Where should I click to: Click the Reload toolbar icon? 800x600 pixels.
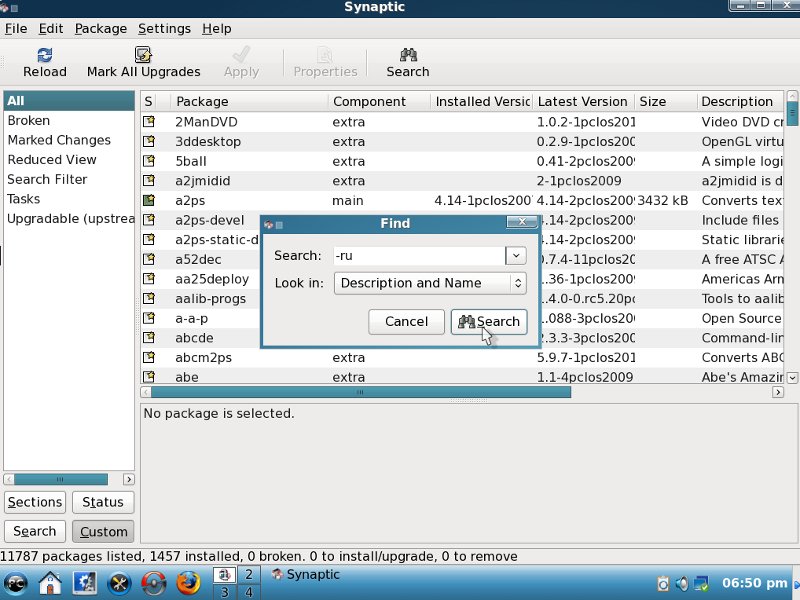click(x=44, y=56)
